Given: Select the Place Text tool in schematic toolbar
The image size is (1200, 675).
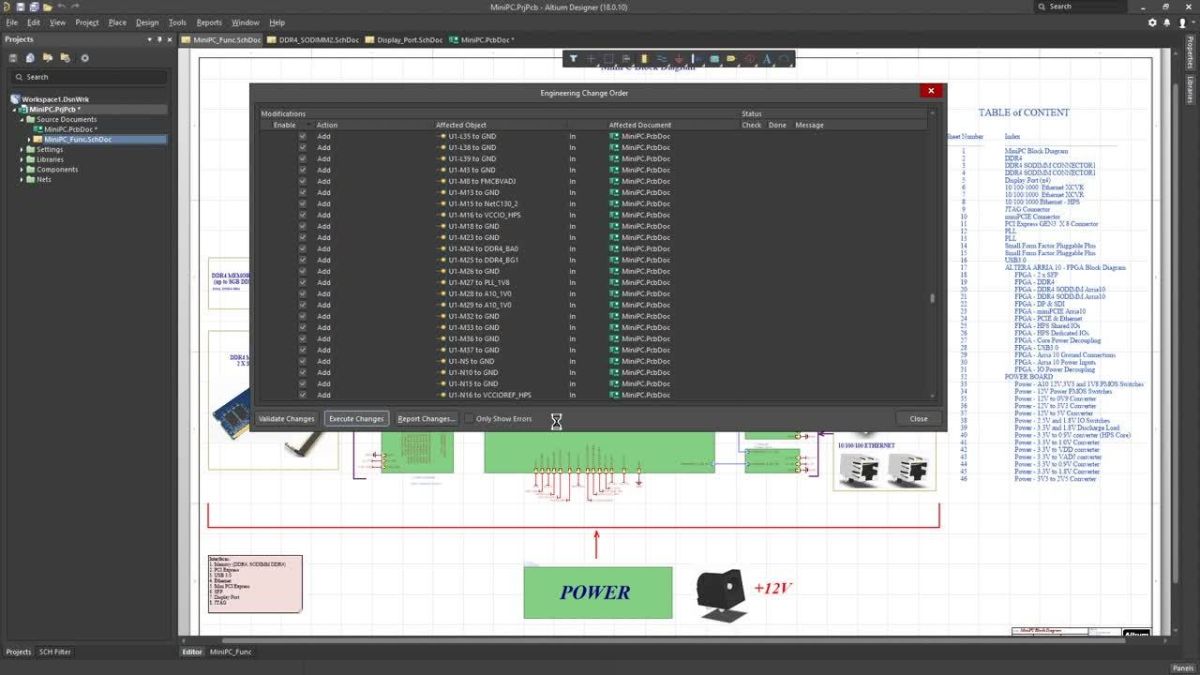Looking at the screenshot, I should click(765, 58).
